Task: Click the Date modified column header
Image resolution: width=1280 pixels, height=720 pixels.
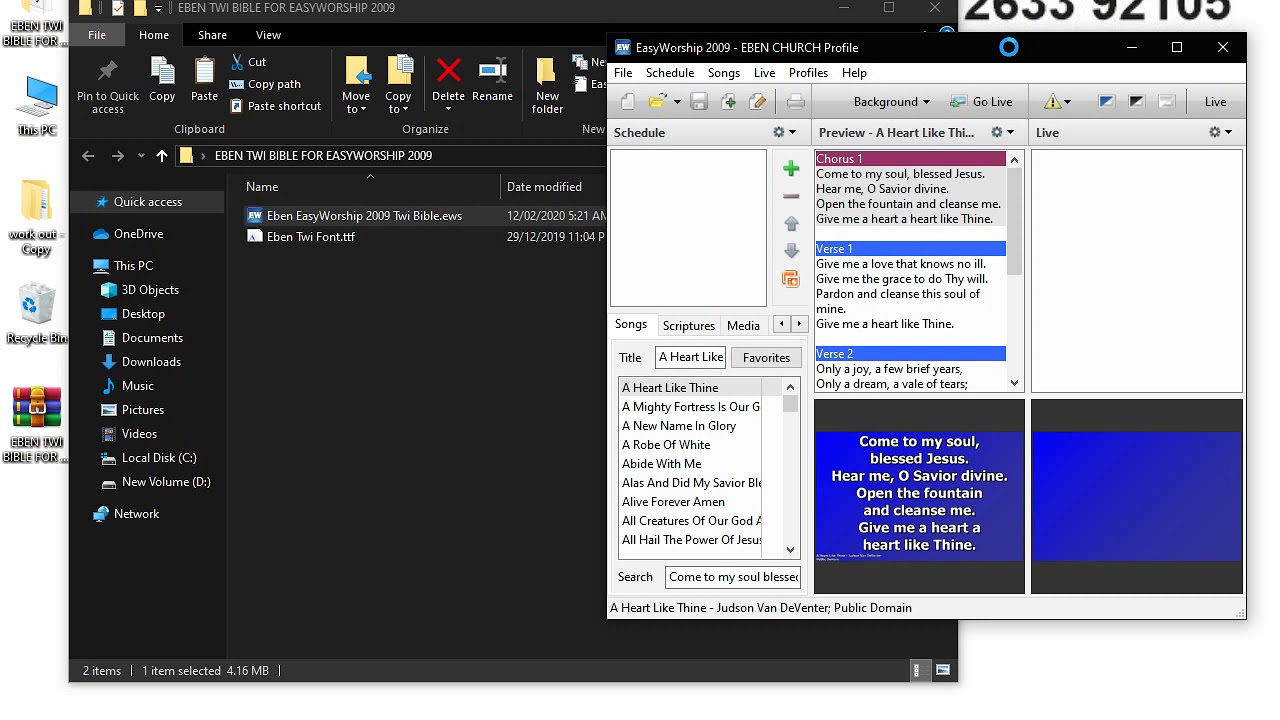Action: (x=544, y=187)
